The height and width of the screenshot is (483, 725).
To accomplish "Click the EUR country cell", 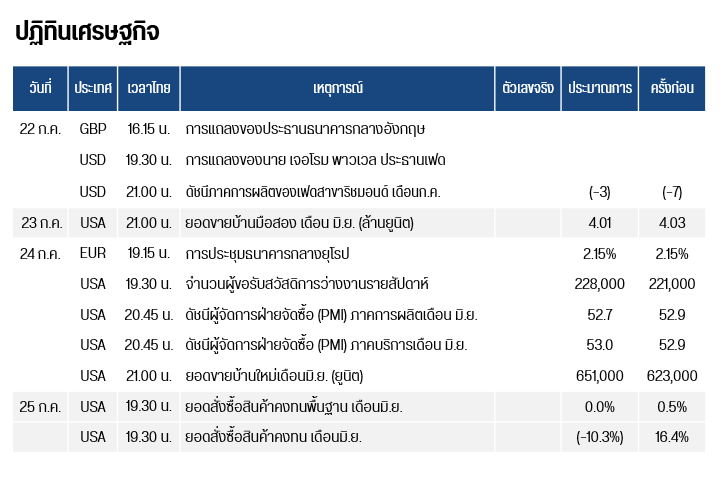I will pos(92,253).
